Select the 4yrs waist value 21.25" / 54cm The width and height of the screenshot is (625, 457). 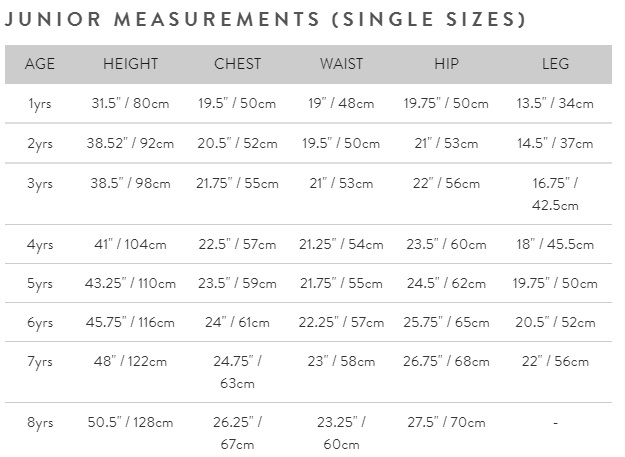(x=341, y=244)
